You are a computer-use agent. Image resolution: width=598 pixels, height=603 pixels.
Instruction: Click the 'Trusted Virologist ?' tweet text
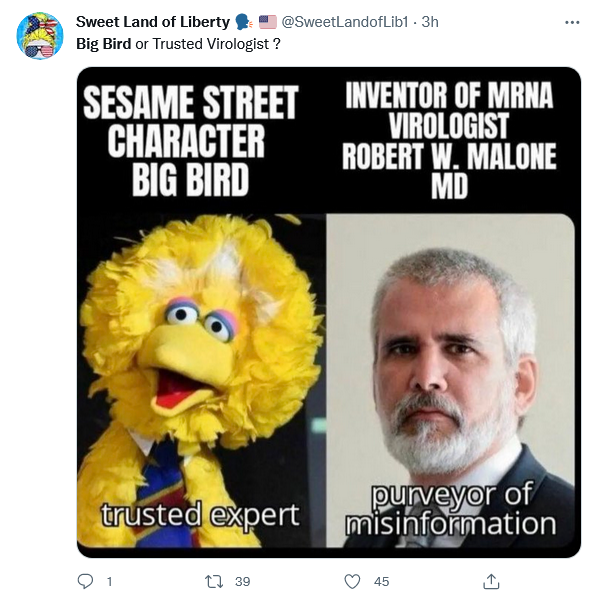[217, 44]
